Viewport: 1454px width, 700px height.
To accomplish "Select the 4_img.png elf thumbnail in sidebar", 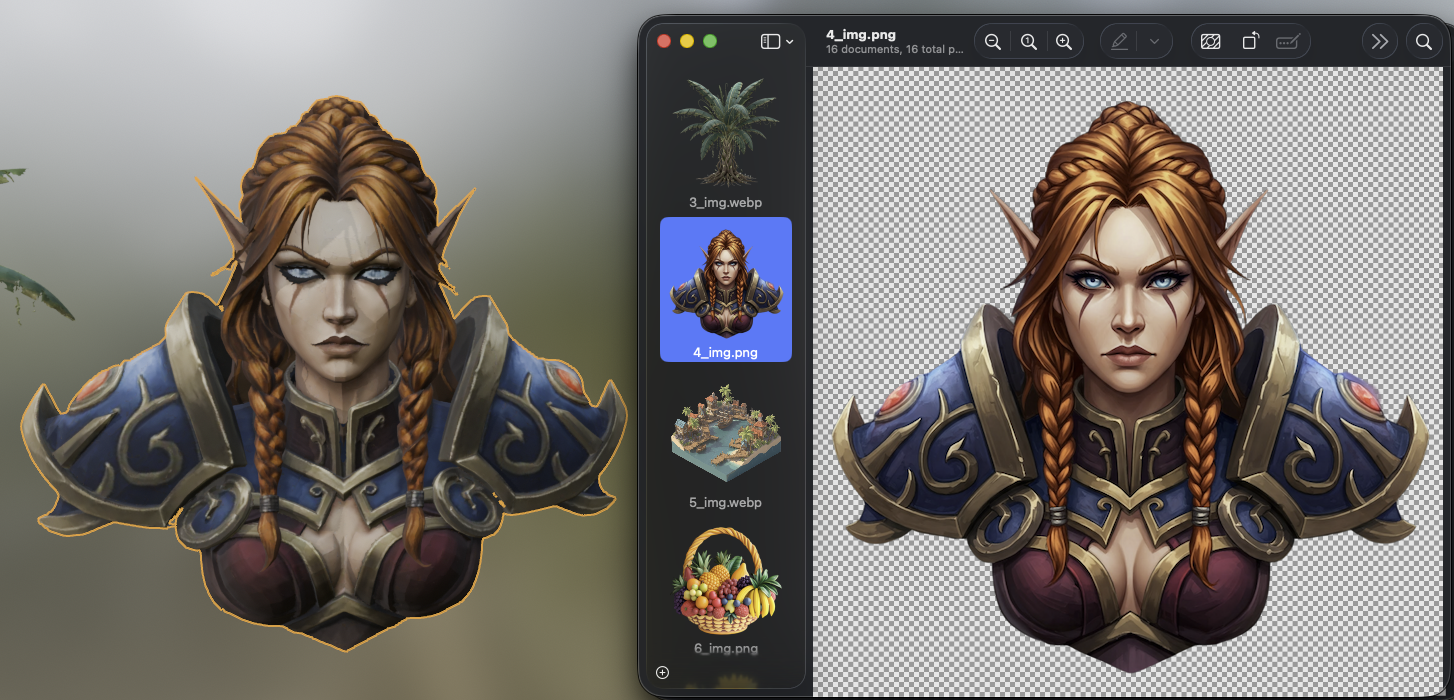I will [726, 283].
